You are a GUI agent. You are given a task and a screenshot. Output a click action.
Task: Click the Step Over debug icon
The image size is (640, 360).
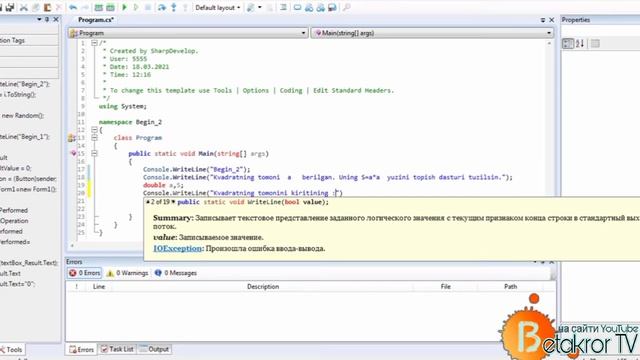point(162,7)
